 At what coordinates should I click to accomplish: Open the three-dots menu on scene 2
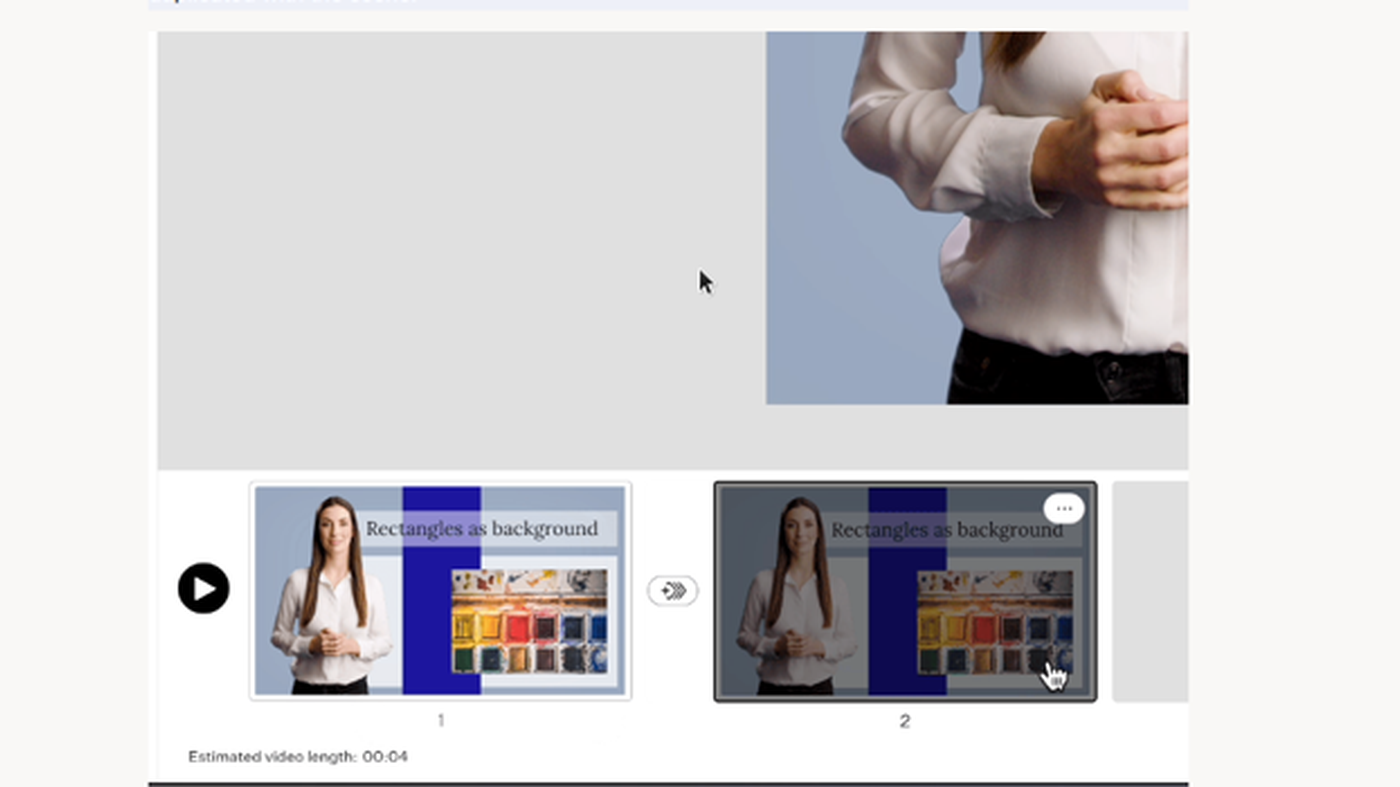[1064, 509]
